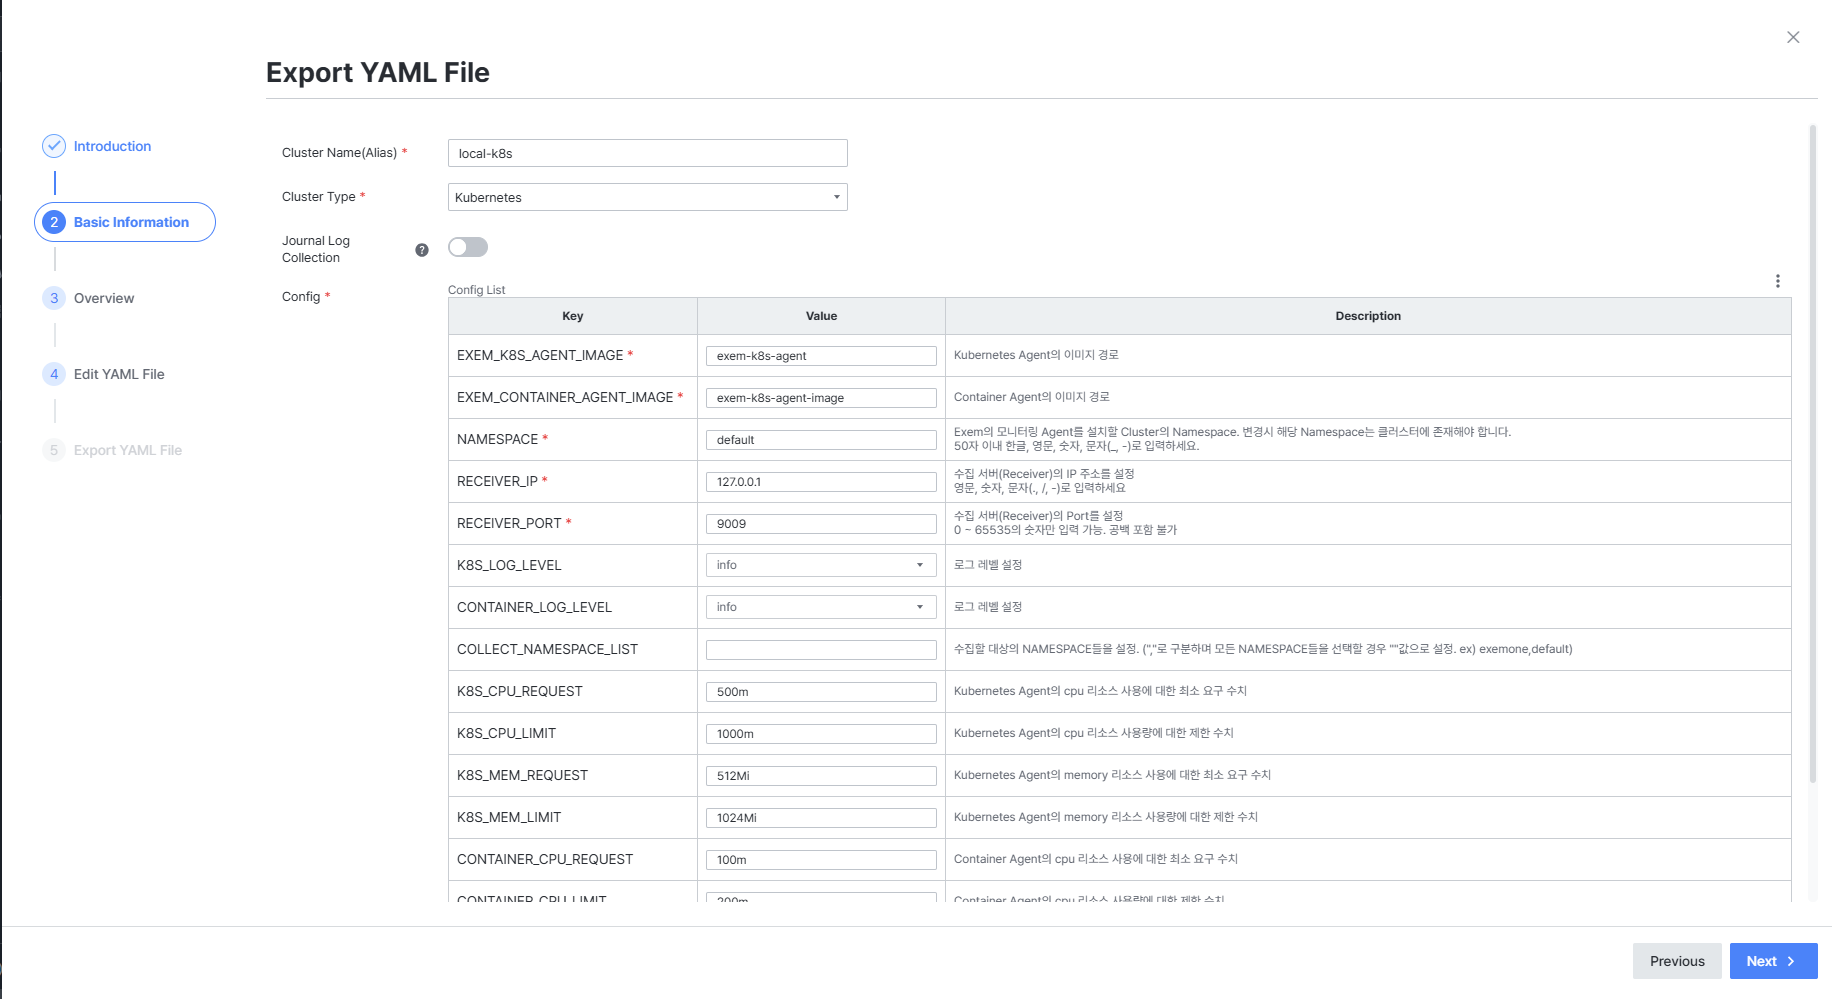Screen dimensions: 1832x999
Task: Expand the K8S_LOG_LEVEL dropdown
Action: tap(821, 565)
